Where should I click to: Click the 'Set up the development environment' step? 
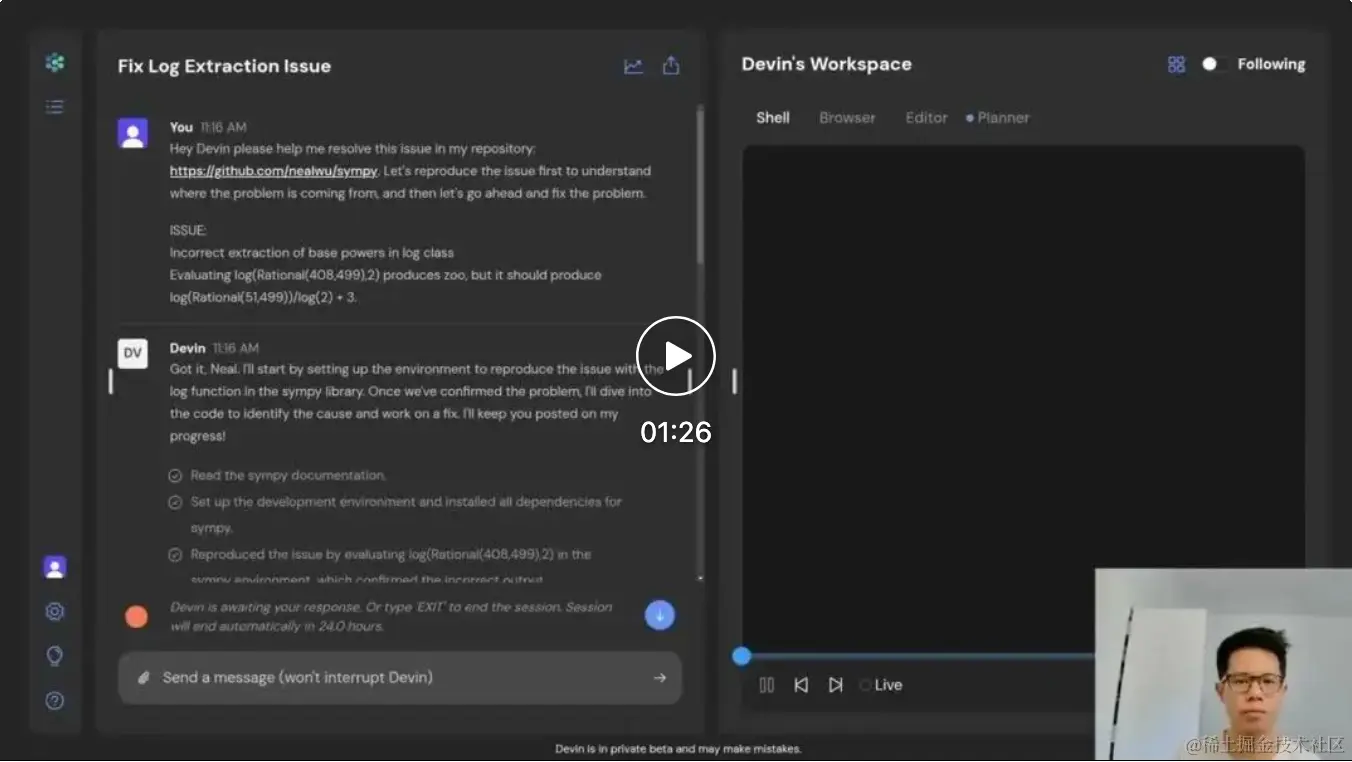406,515
